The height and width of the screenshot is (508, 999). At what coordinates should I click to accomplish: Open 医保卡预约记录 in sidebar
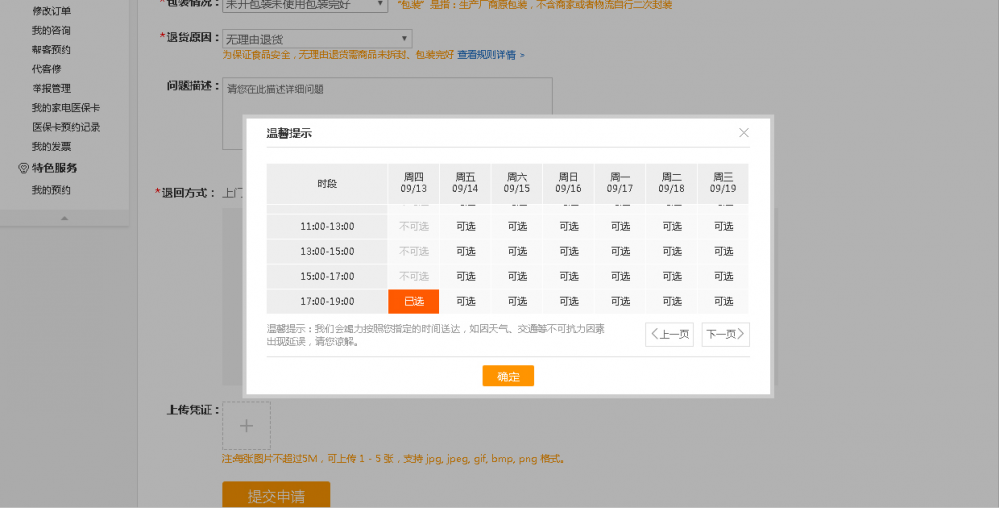[66, 127]
